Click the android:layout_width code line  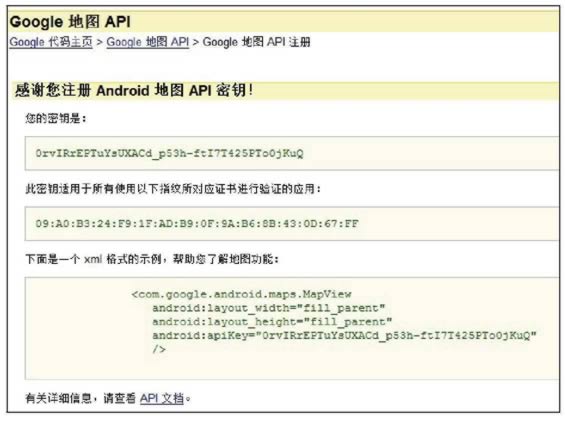pos(268,308)
